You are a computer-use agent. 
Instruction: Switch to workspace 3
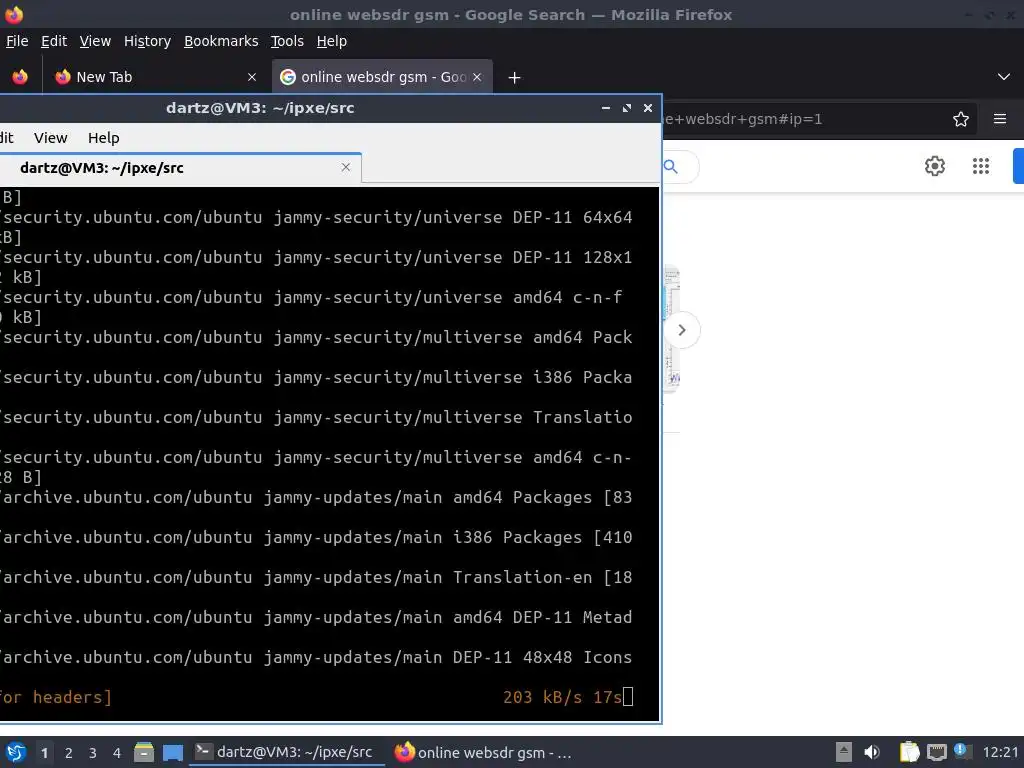click(93, 753)
